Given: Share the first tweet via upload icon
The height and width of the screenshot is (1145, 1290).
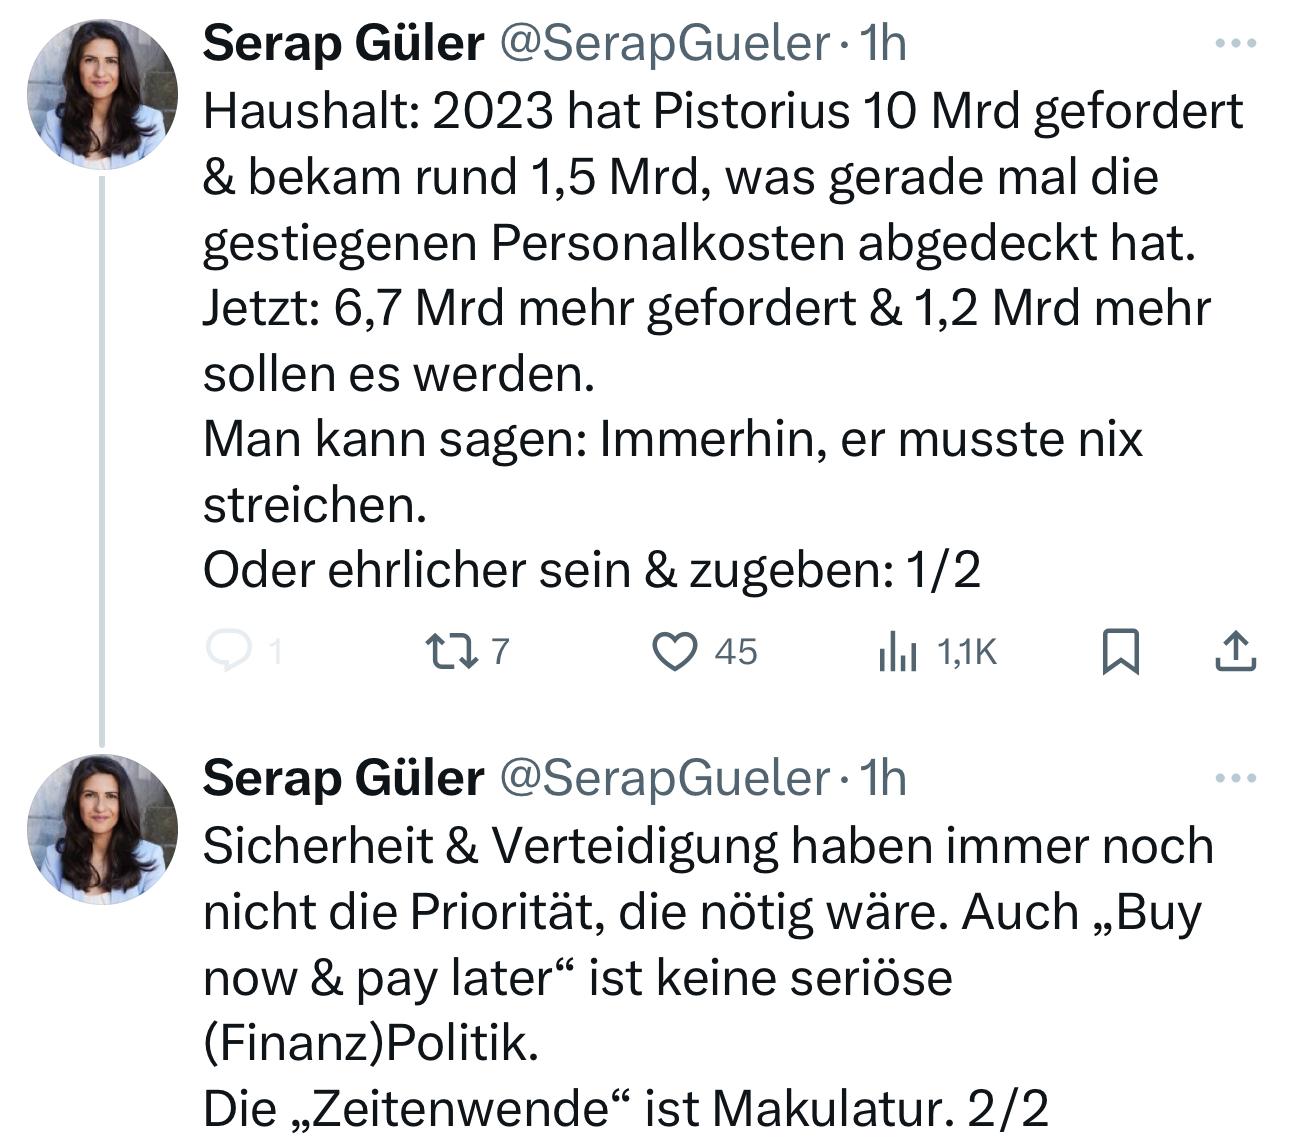Looking at the screenshot, I should coord(1235,652).
